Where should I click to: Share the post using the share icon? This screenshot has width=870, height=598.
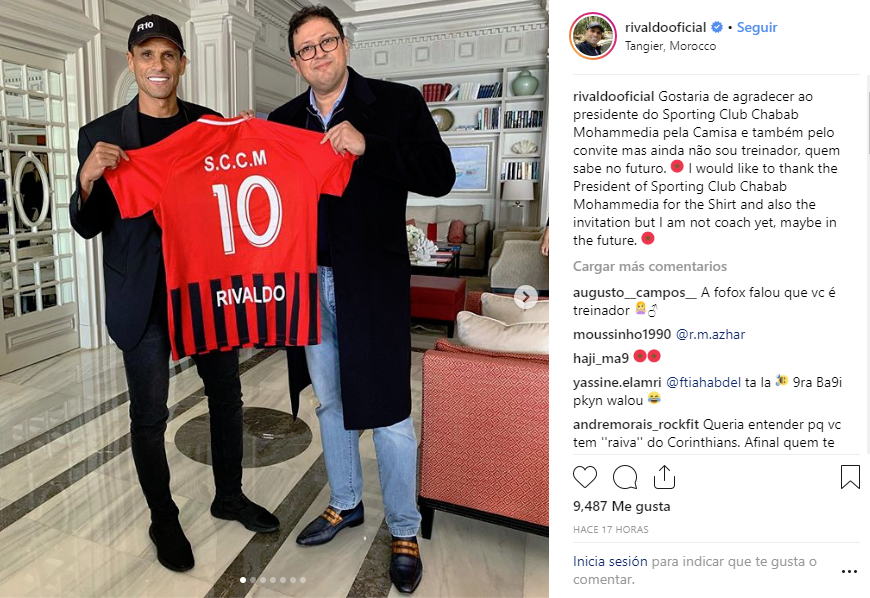[x=664, y=477]
